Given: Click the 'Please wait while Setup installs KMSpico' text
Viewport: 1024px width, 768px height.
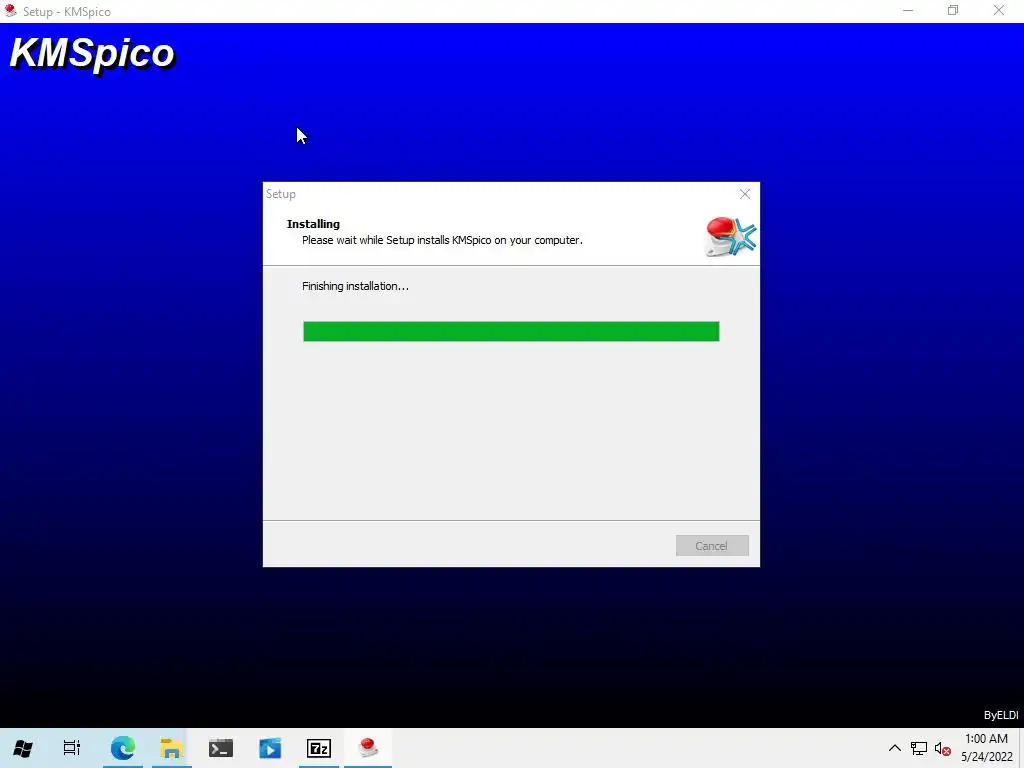Looking at the screenshot, I should [442, 240].
